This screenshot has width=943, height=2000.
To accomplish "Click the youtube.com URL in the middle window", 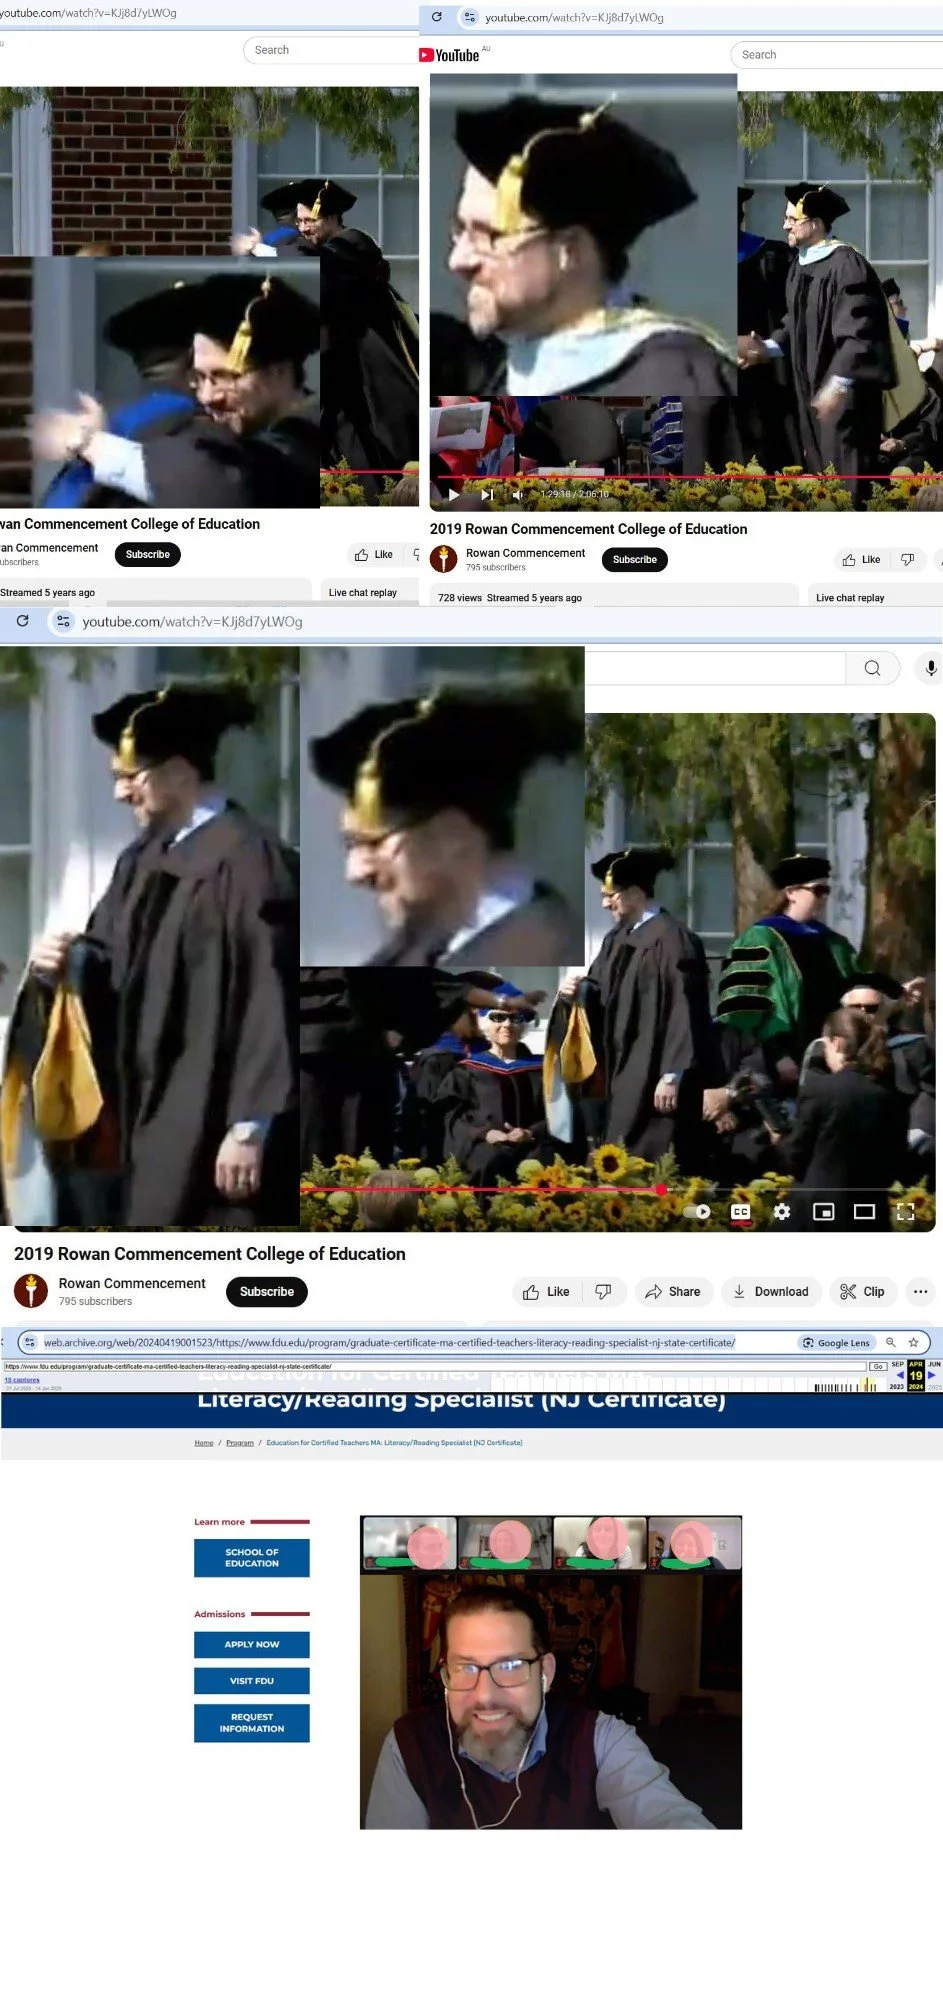I will click(x=192, y=622).
